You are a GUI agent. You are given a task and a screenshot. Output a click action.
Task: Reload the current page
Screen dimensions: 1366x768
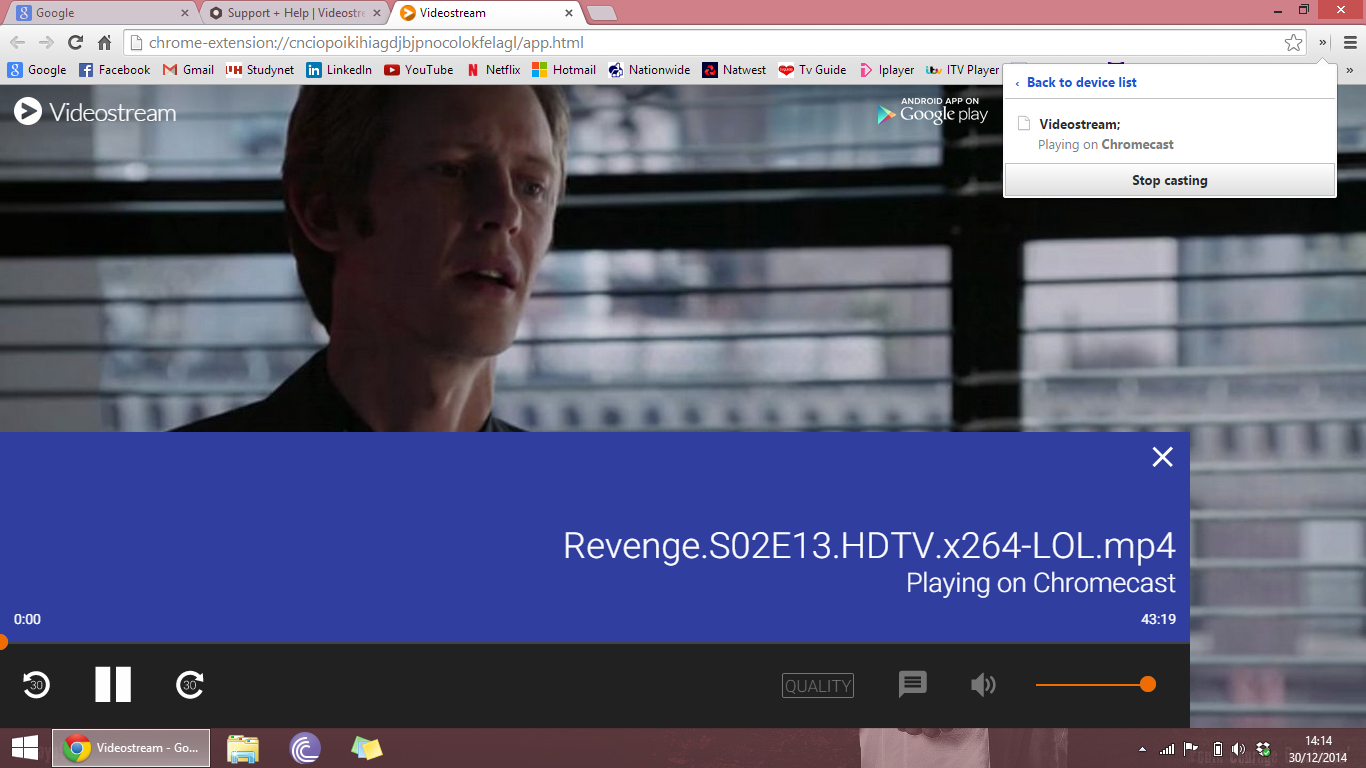[75, 43]
